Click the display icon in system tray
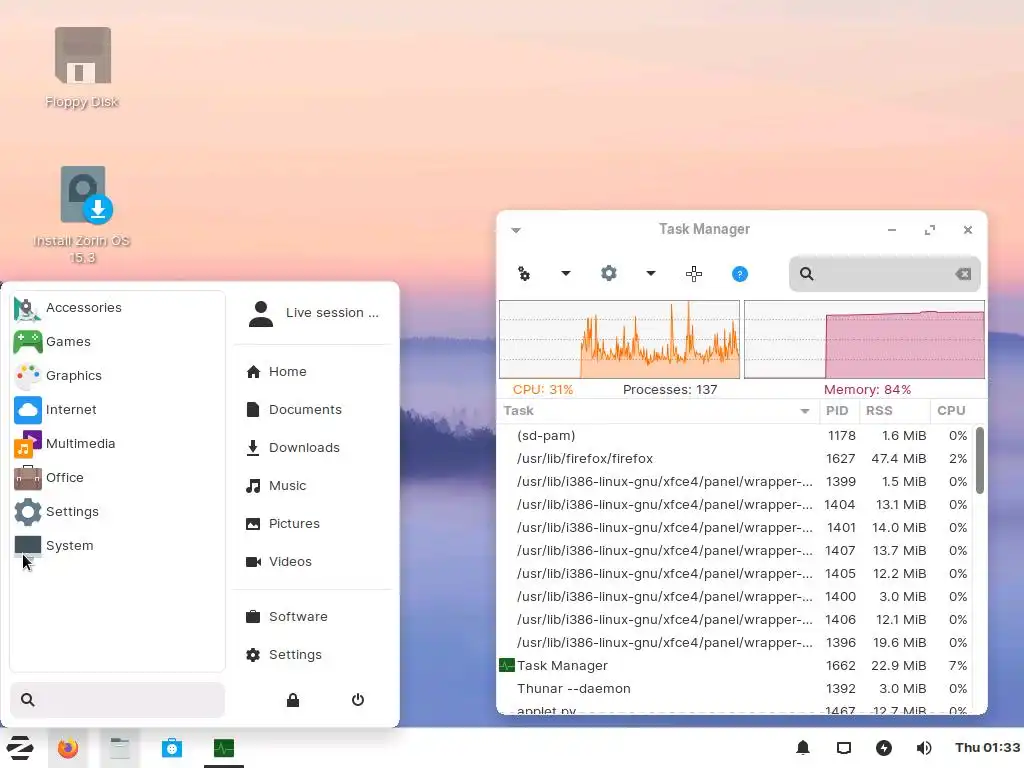 844,748
